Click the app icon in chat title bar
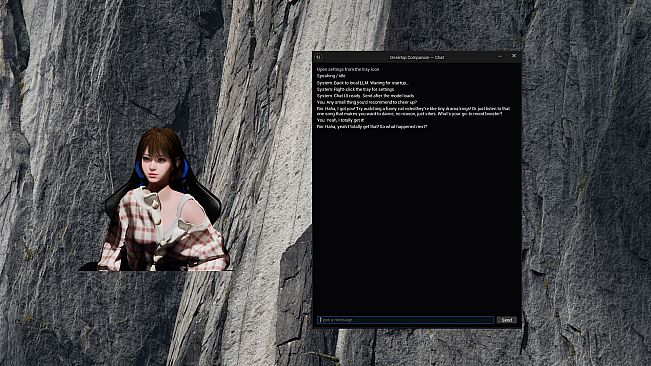The image size is (651, 366). point(318,57)
